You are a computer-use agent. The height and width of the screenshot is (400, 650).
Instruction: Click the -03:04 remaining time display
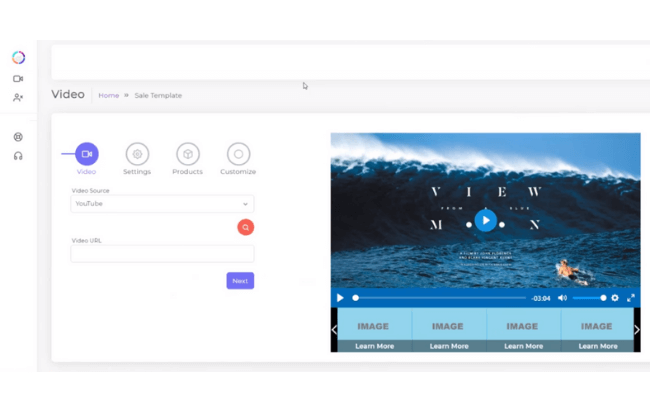pos(541,298)
